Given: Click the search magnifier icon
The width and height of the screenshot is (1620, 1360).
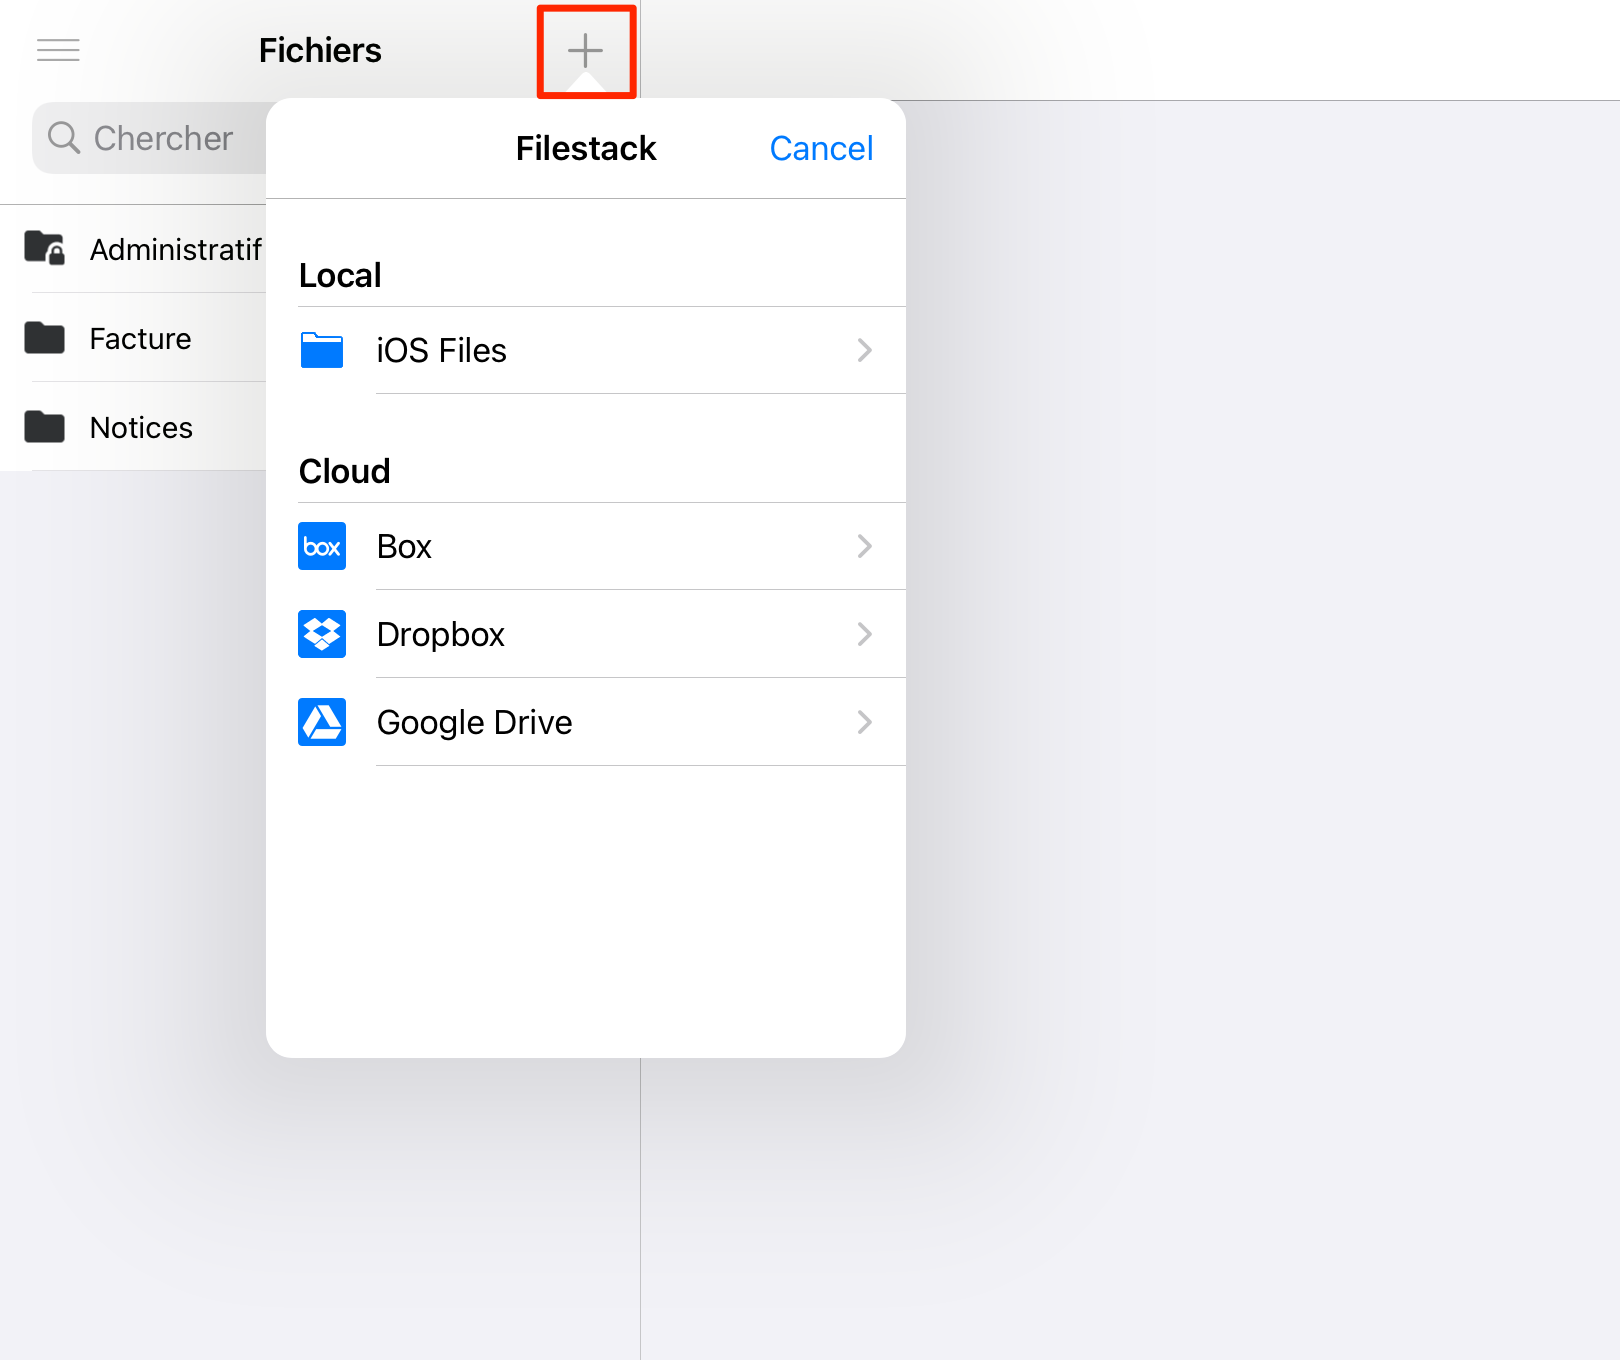Looking at the screenshot, I should pos(64,138).
